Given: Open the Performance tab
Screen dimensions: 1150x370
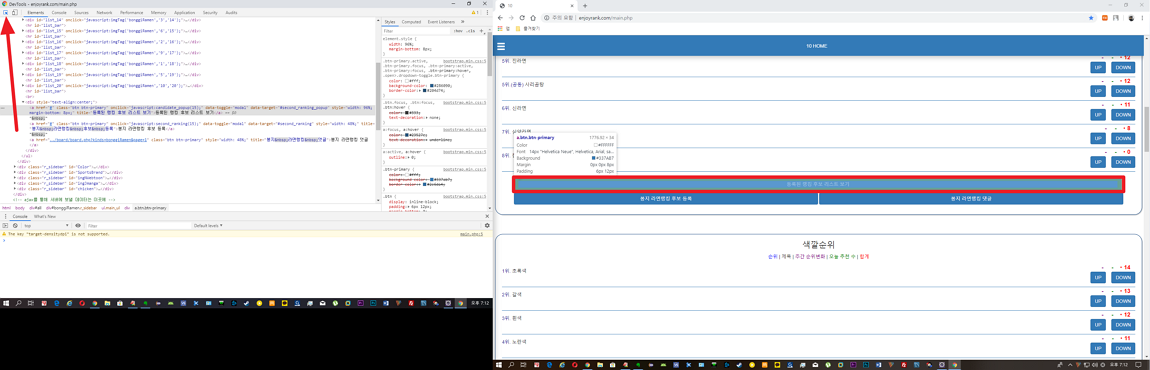Looking at the screenshot, I should coord(132,12).
